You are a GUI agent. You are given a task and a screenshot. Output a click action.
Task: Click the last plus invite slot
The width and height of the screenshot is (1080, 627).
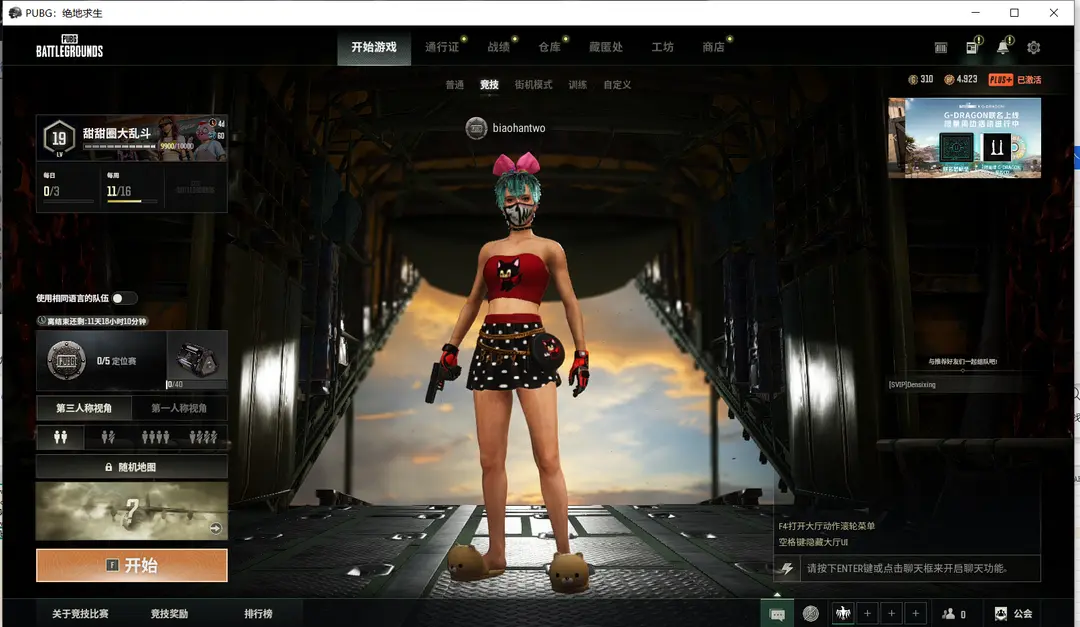(915, 613)
